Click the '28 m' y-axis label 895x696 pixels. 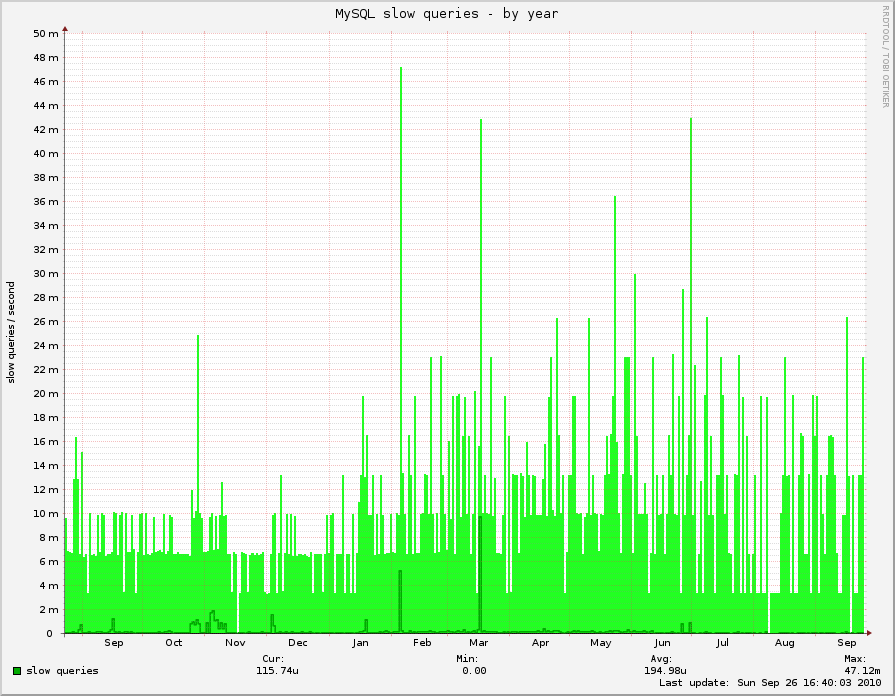tap(46, 297)
